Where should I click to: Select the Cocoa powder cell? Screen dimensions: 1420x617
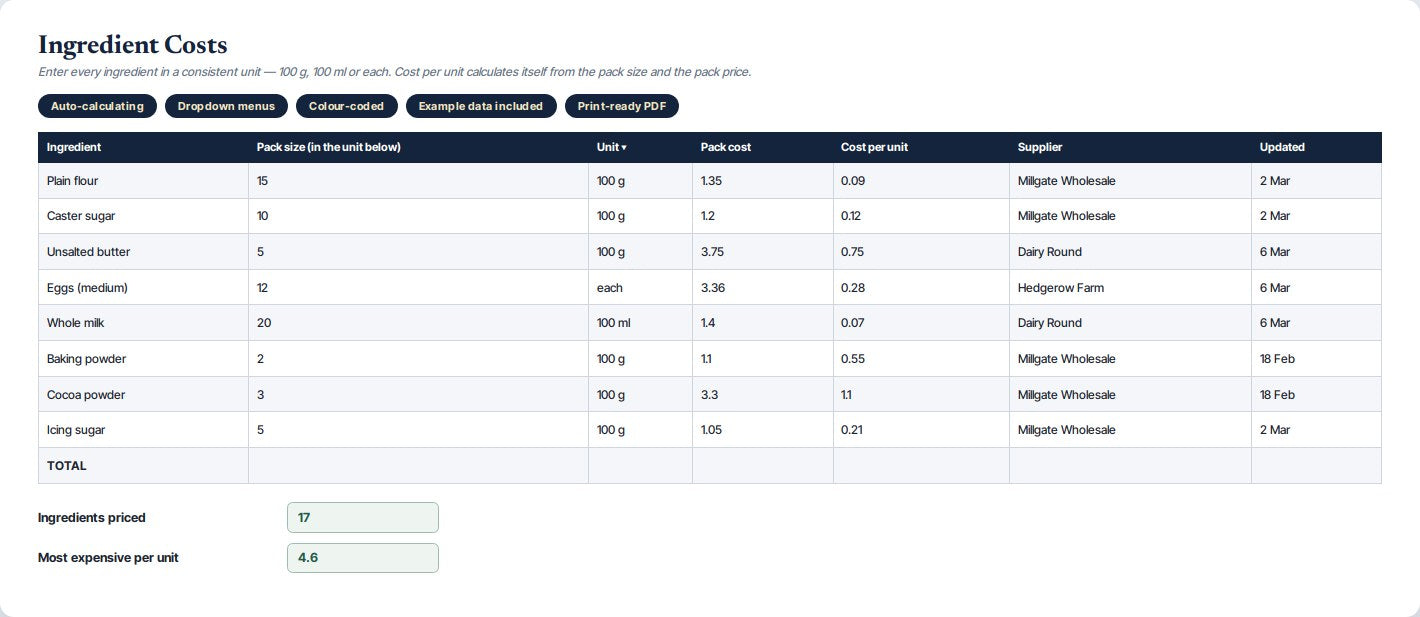143,395
